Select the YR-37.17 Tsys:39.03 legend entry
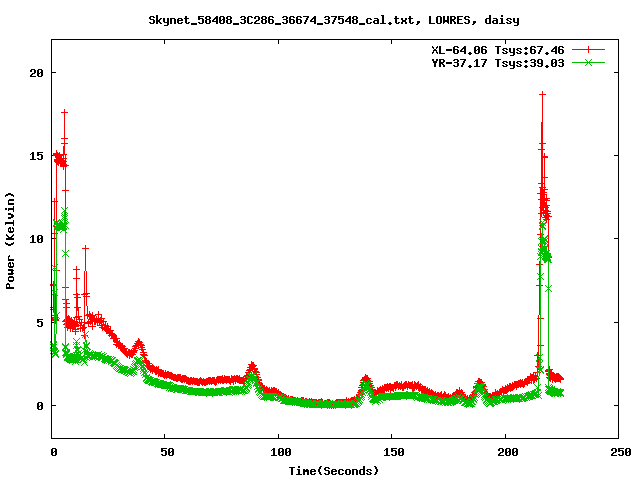640x480 pixels. 498,63
